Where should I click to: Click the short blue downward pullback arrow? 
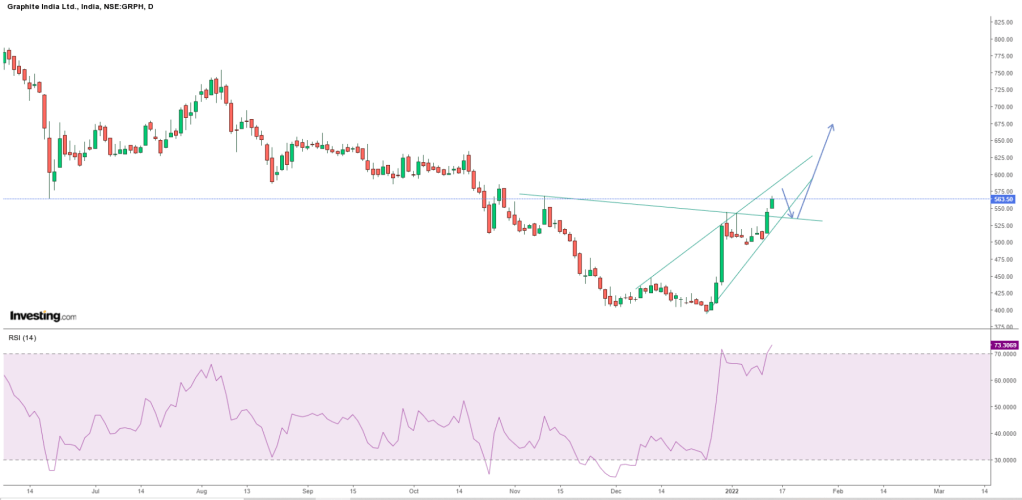click(787, 203)
